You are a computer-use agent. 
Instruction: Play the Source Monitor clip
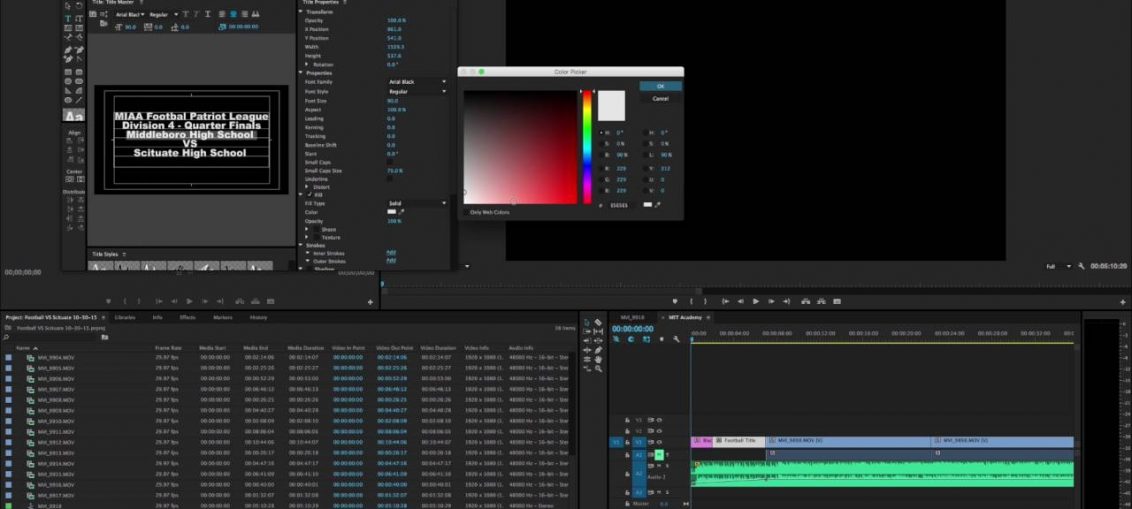189,301
